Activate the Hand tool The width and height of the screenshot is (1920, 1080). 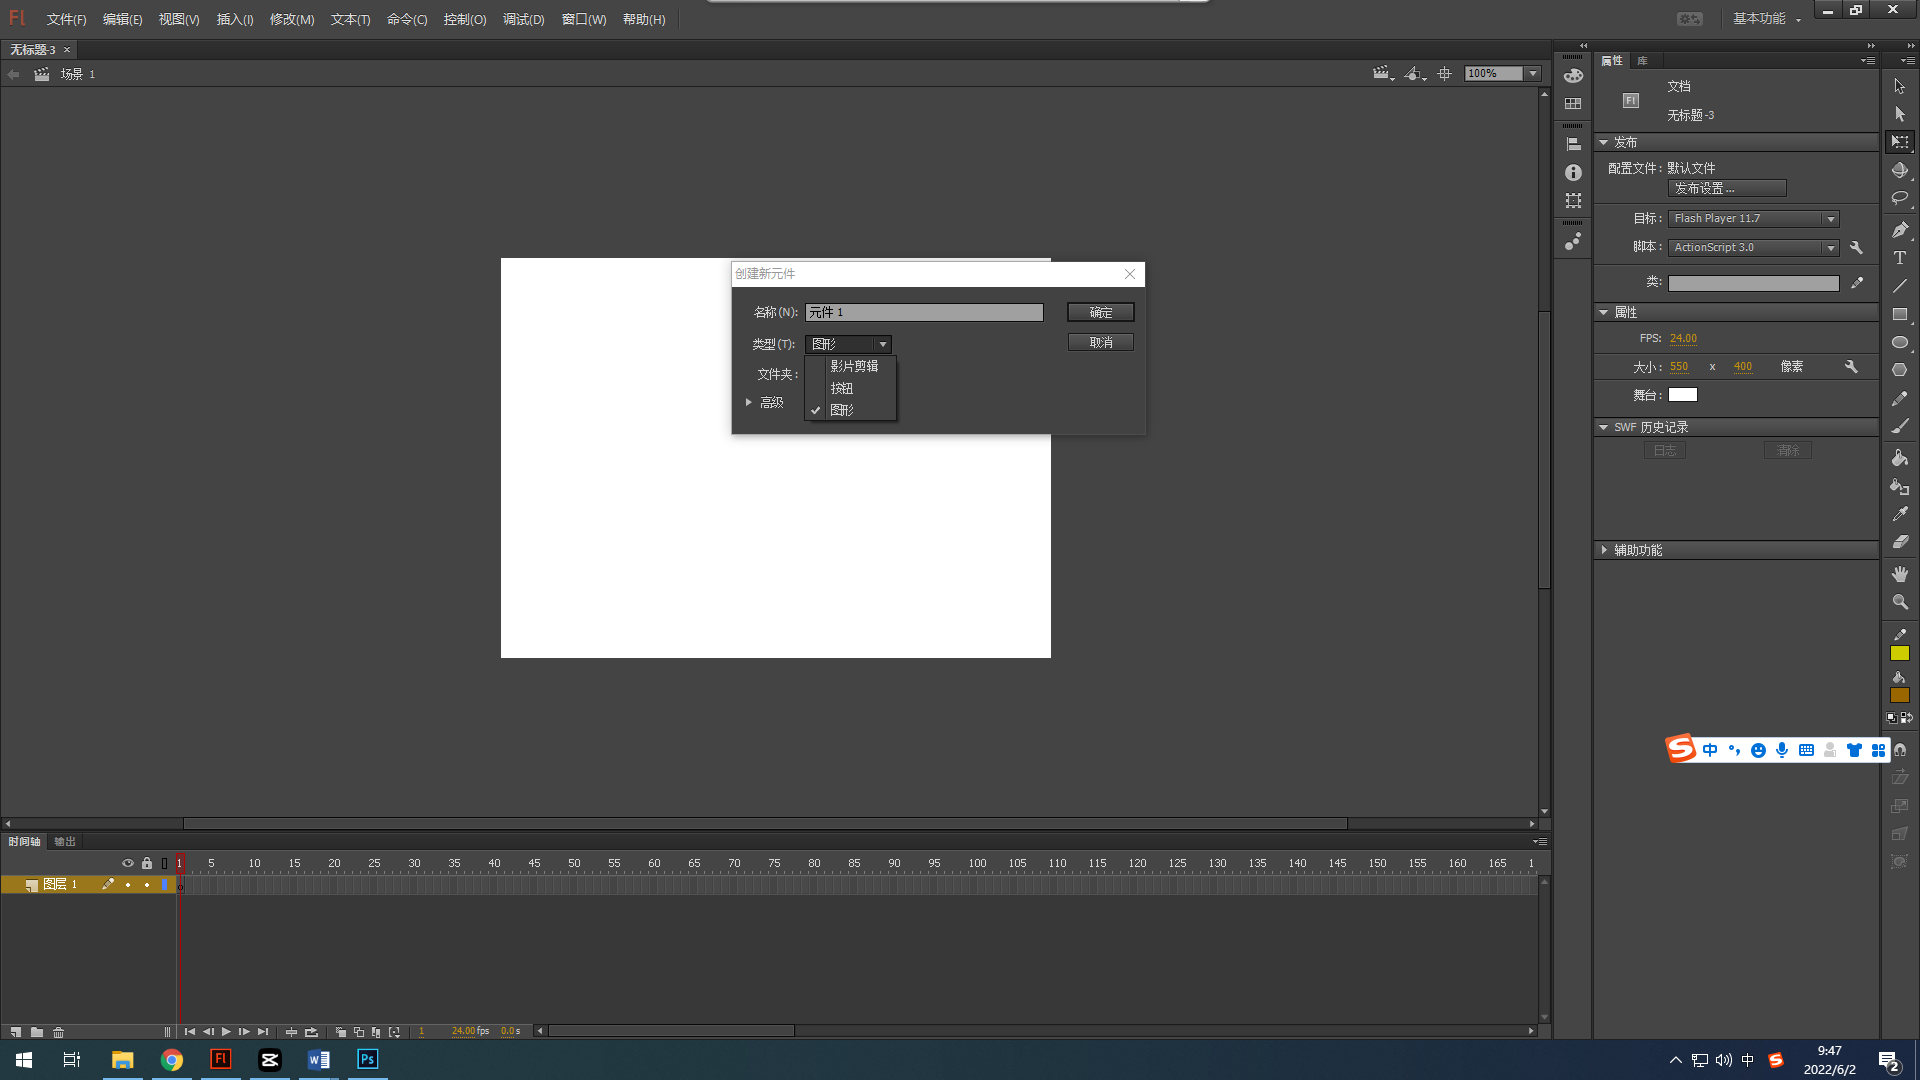tap(1900, 574)
